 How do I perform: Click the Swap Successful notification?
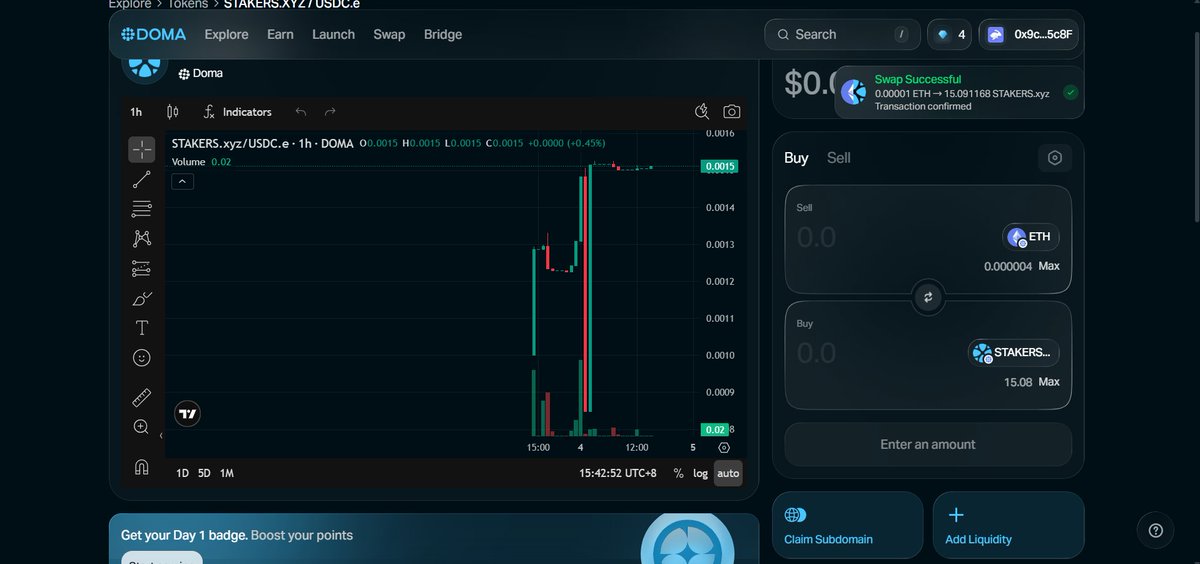coord(959,92)
